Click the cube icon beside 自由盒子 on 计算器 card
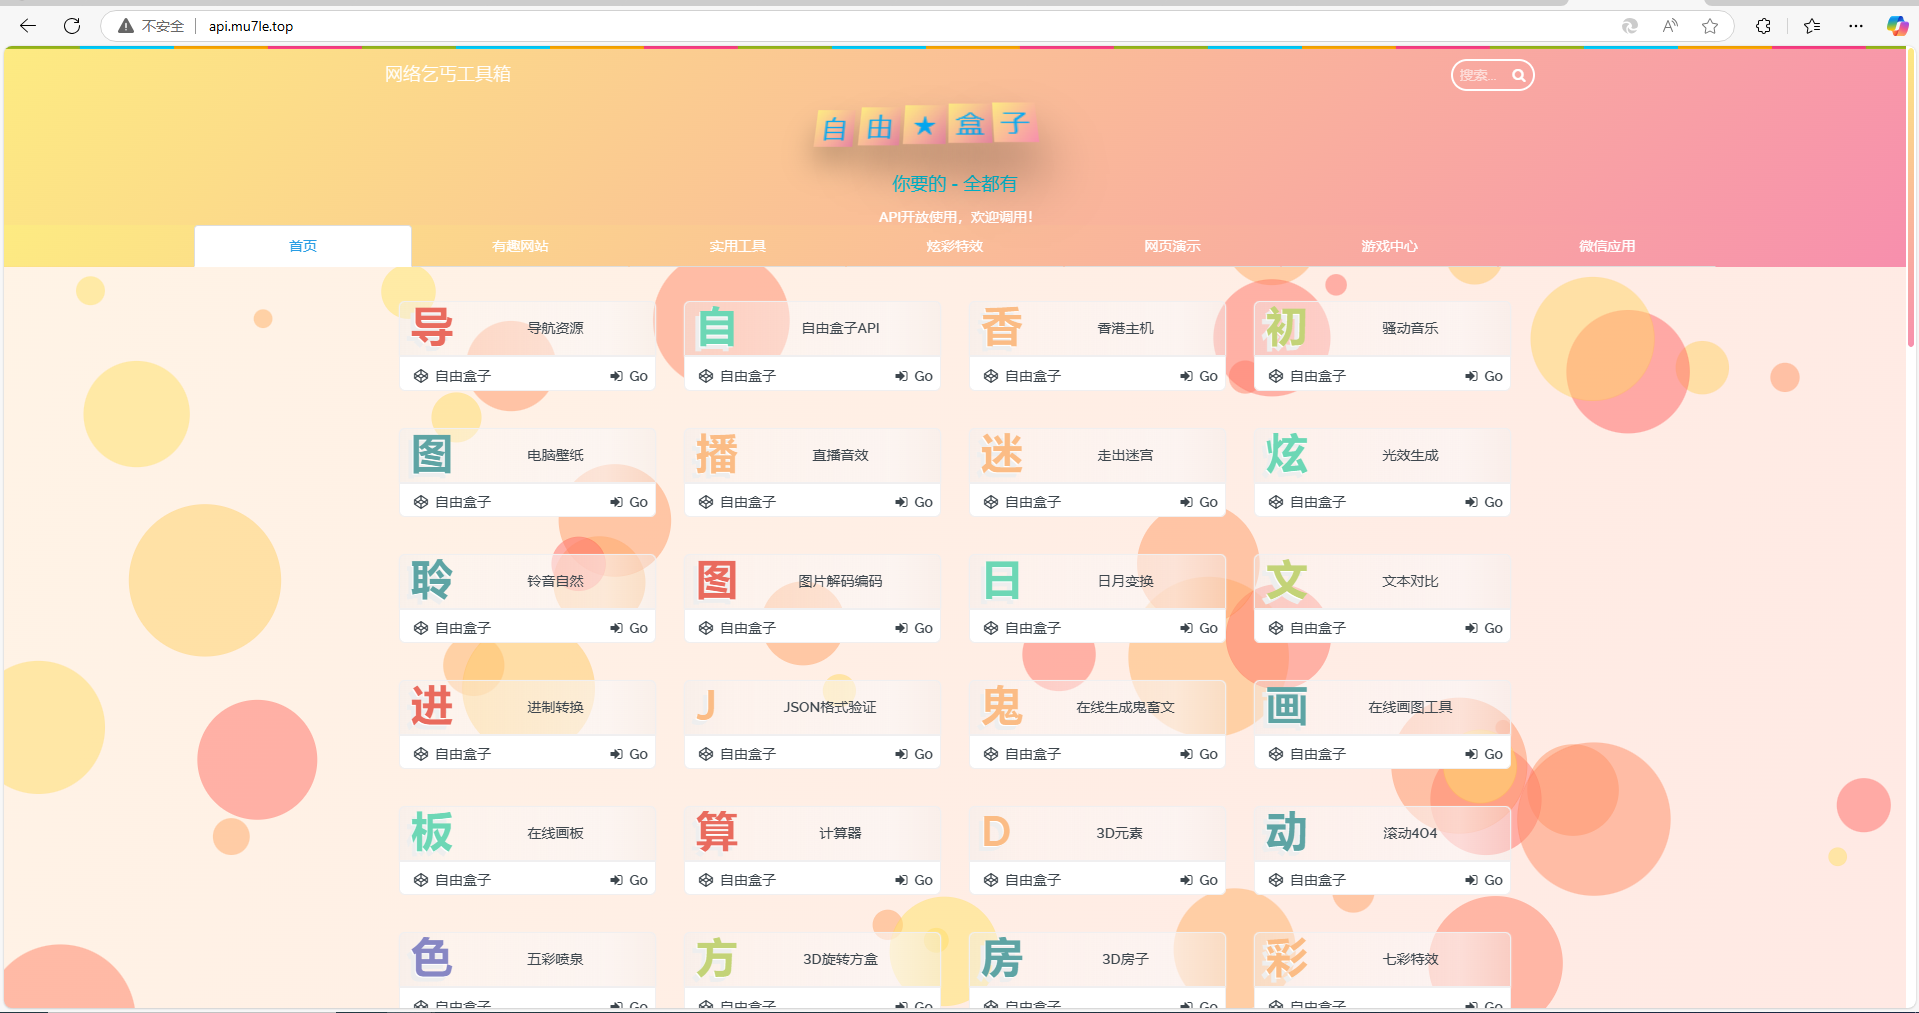The height and width of the screenshot is (1013, 1919). (x=705, y=879)
